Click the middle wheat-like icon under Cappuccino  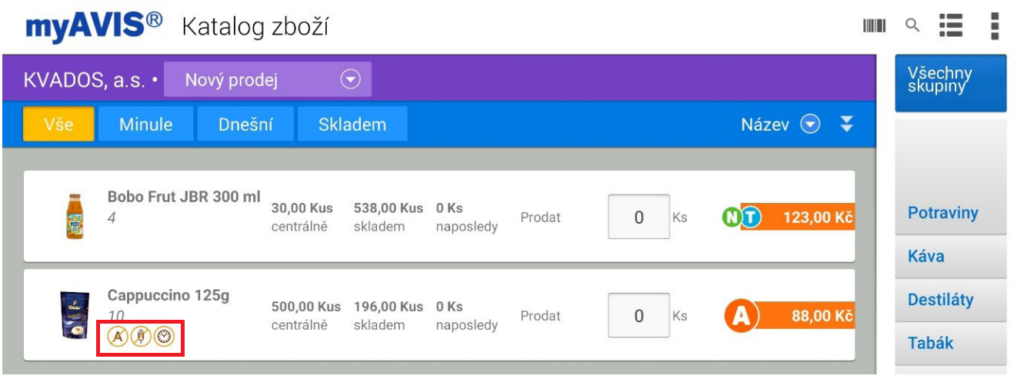141,337
